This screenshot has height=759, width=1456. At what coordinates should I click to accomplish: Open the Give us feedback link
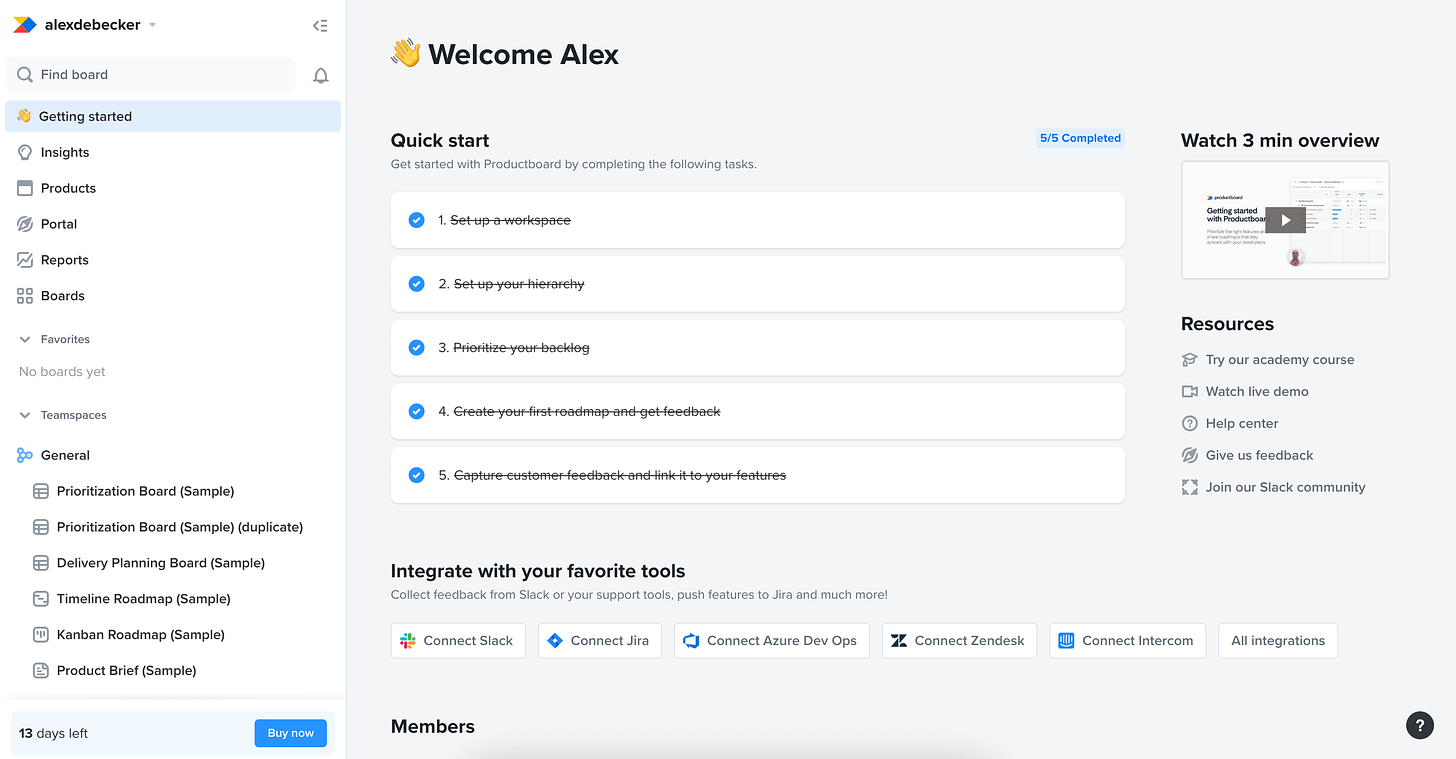coord(1260,456)
